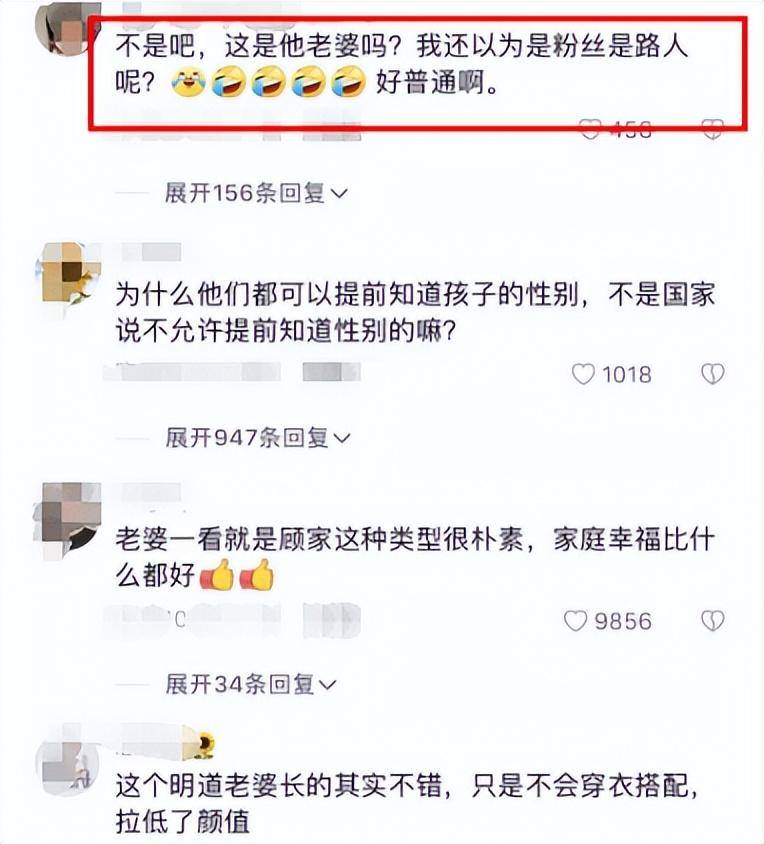Like the red-boxed top comment
The image size is (764, 844).
tap(590, 129)
